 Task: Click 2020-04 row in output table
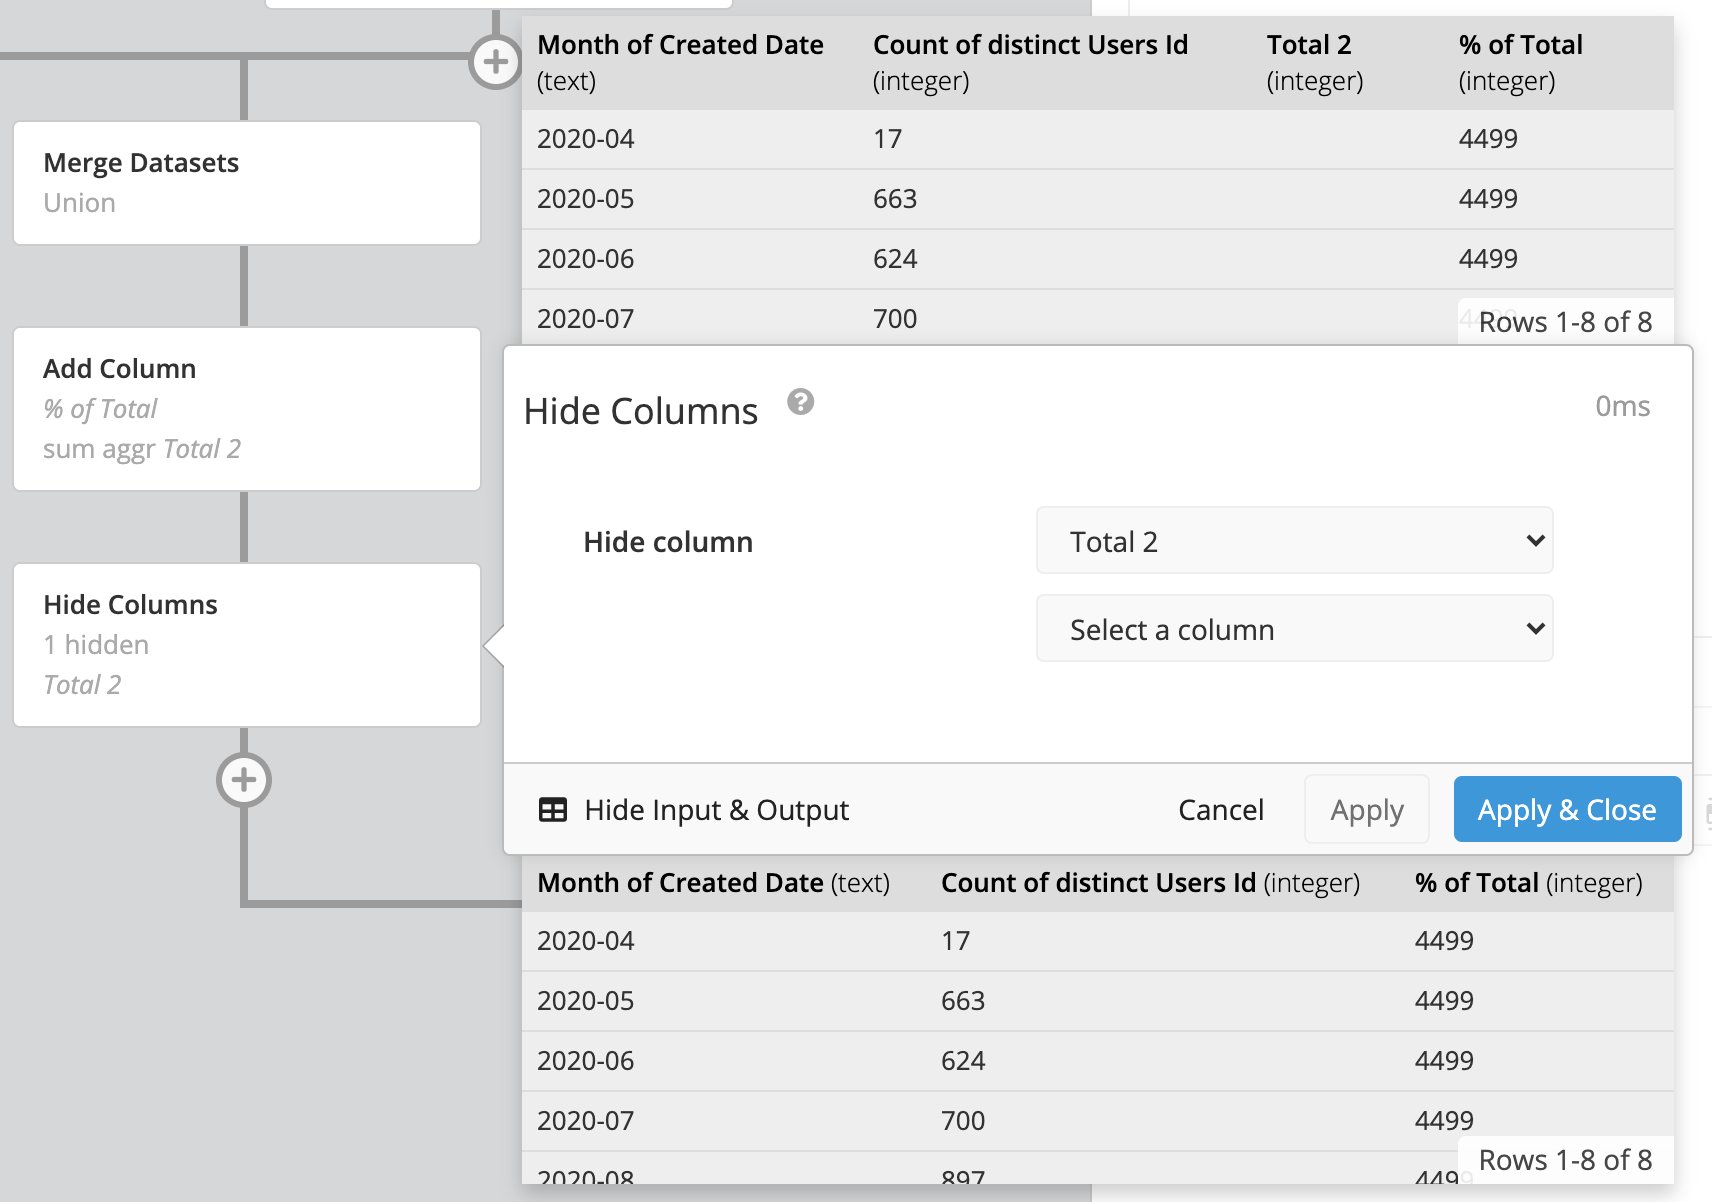[1097, 941]
